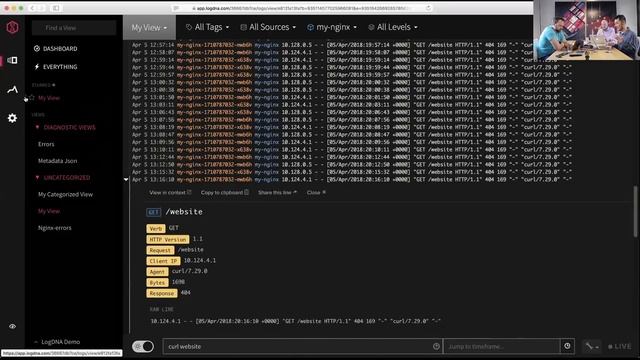Click the sources icon beside All Sources
The width and height of the screenshot is (640, 360).
[243, 27]
